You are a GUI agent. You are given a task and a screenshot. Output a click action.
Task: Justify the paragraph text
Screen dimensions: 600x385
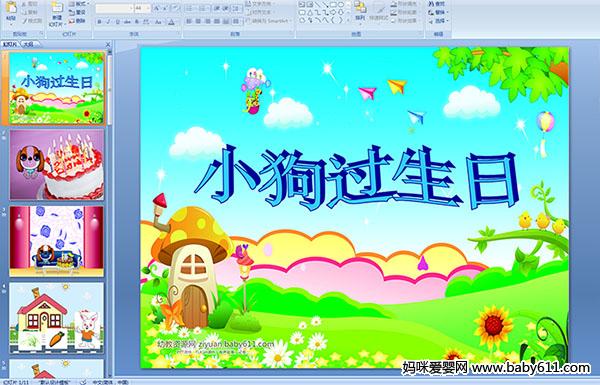point(217,21)
